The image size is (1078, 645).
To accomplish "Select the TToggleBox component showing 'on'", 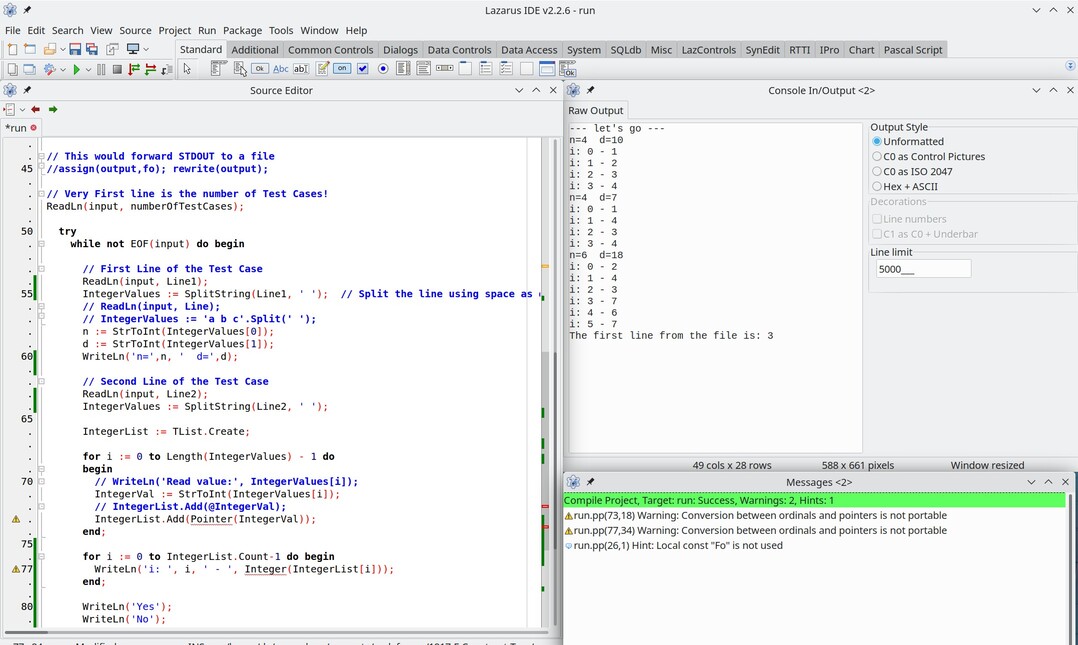I will coord(343,69).
